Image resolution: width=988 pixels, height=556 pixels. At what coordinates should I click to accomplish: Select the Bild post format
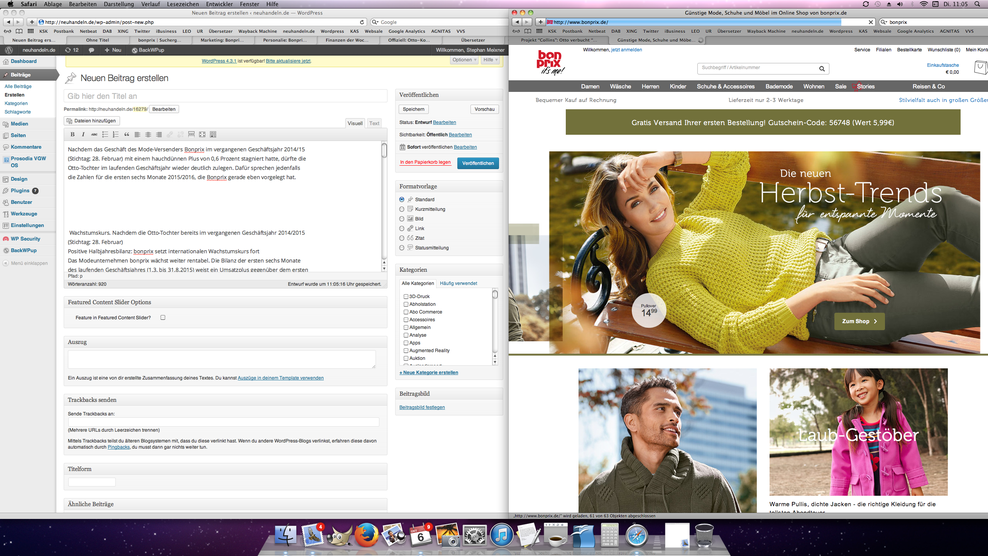tap(402, 219)
